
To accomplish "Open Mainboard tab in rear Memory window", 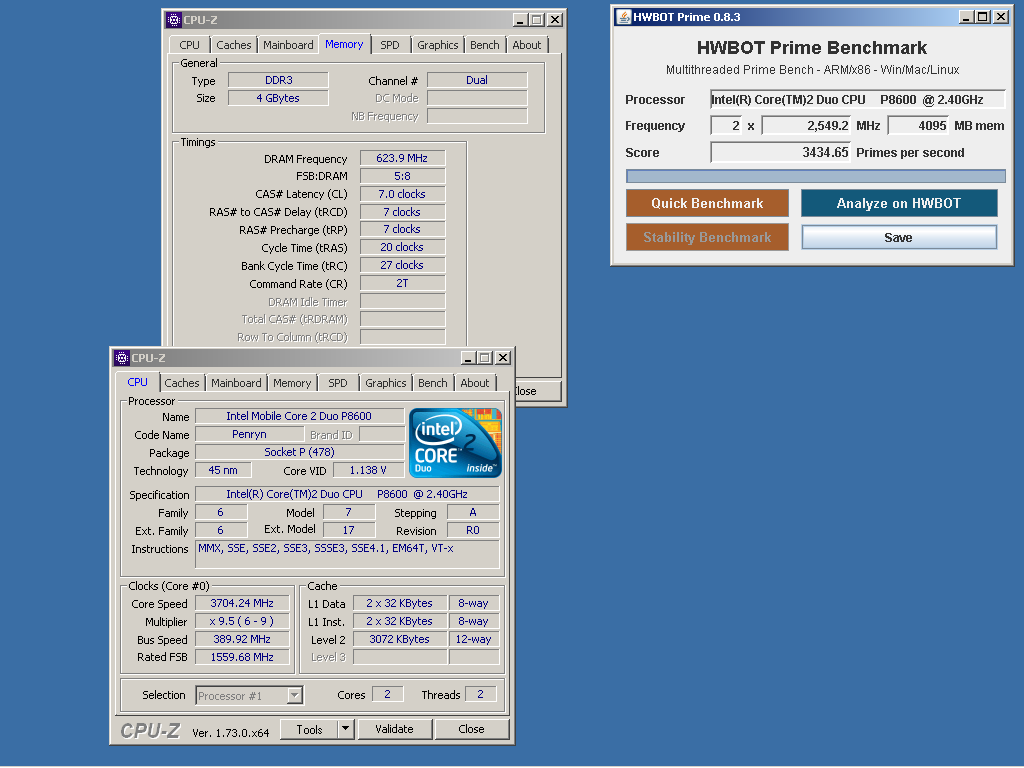I will 288,44.
